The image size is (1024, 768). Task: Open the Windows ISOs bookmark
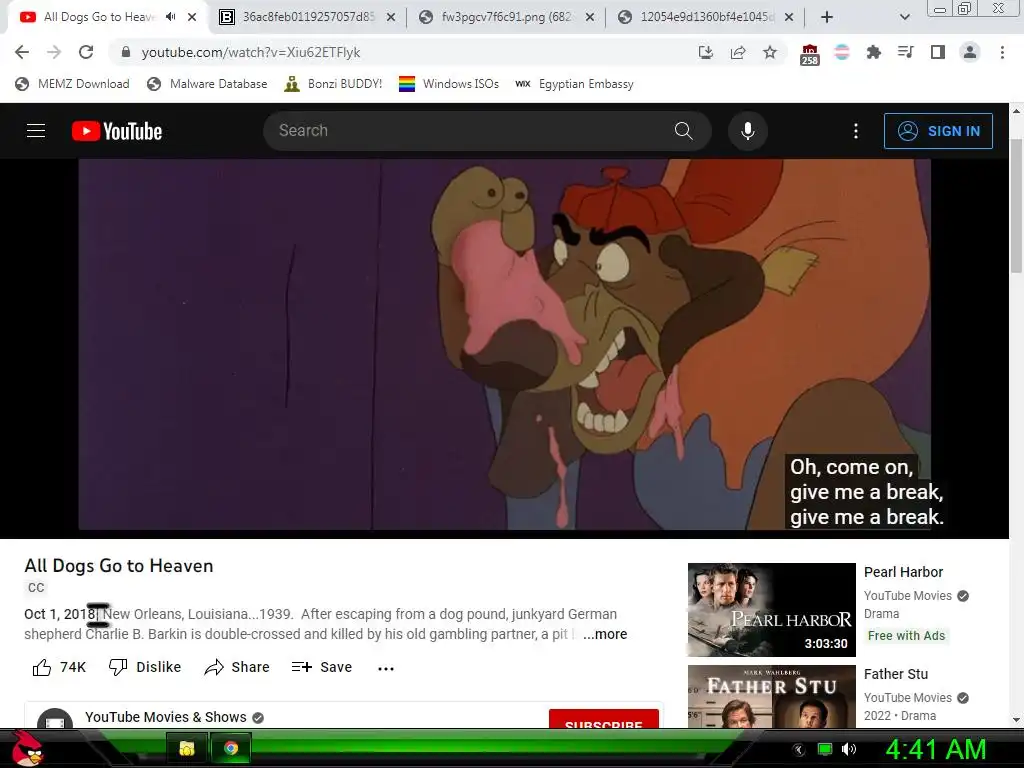[x=449, y=84]
